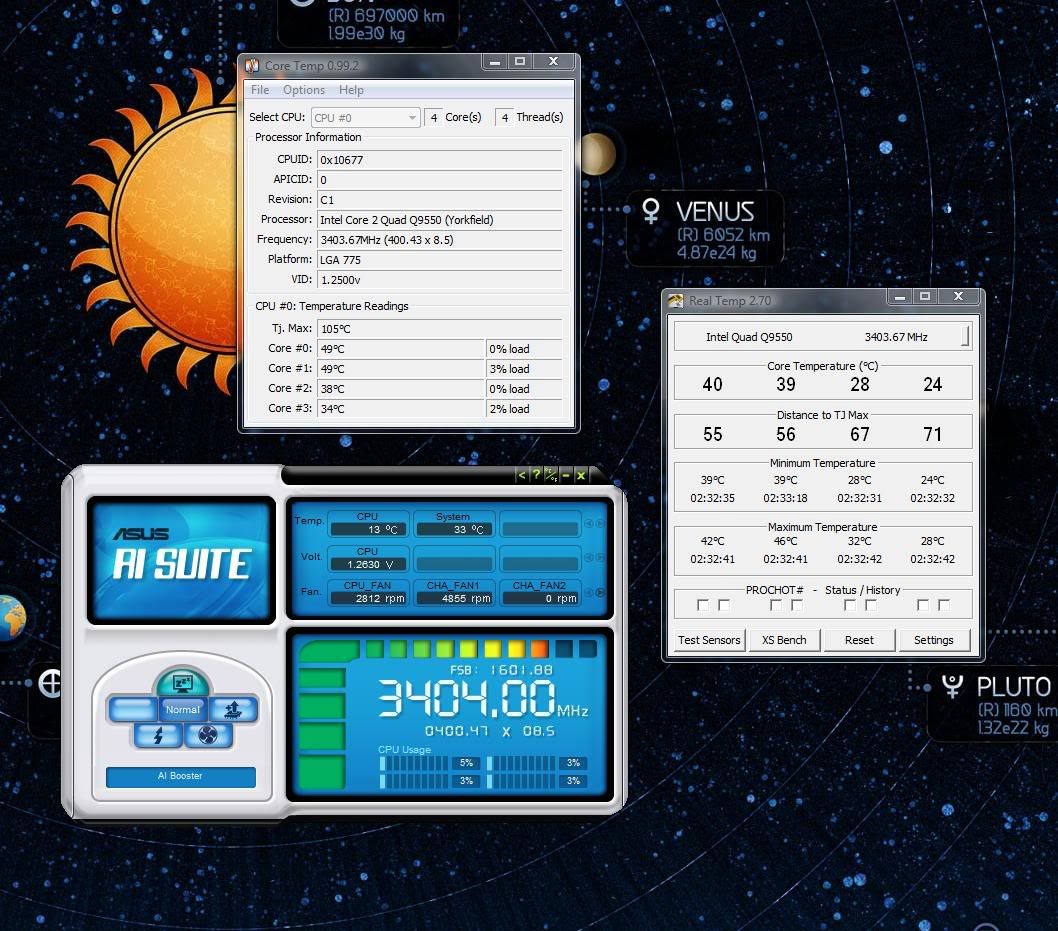Viewport: 1058px width, 931px height.
Task: Maximize the Core Temp window
Action: [520, 61]
